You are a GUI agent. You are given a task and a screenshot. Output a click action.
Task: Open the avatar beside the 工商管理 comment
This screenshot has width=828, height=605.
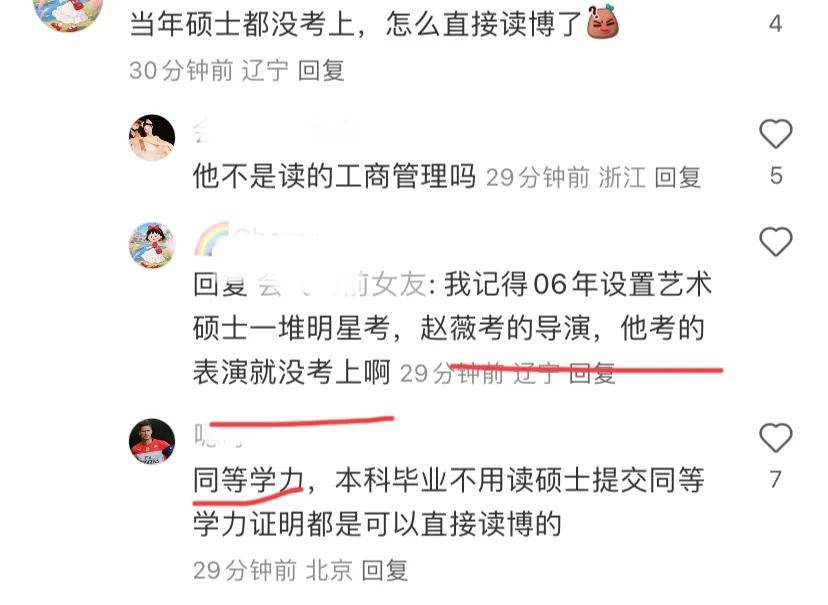[x=152, y=137]
